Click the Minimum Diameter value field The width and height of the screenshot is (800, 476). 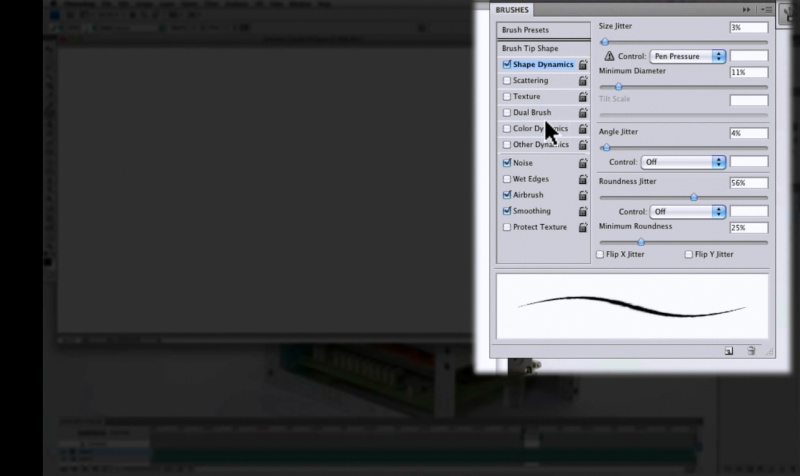point(748,72)
